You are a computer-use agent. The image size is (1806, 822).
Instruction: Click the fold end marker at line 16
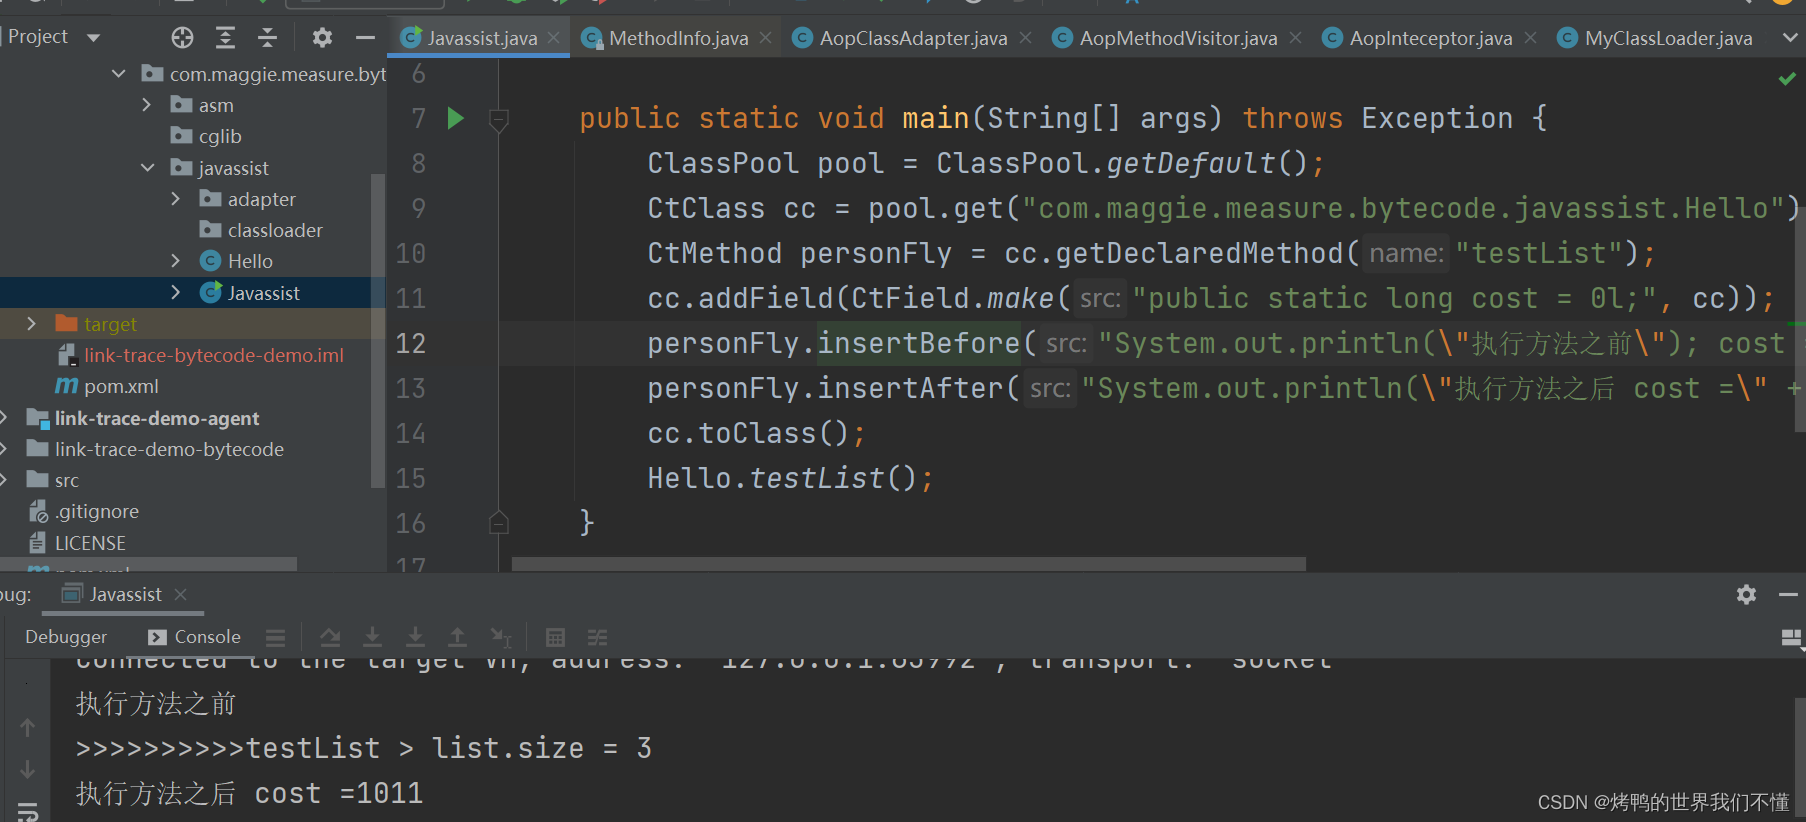click(499, 522)
